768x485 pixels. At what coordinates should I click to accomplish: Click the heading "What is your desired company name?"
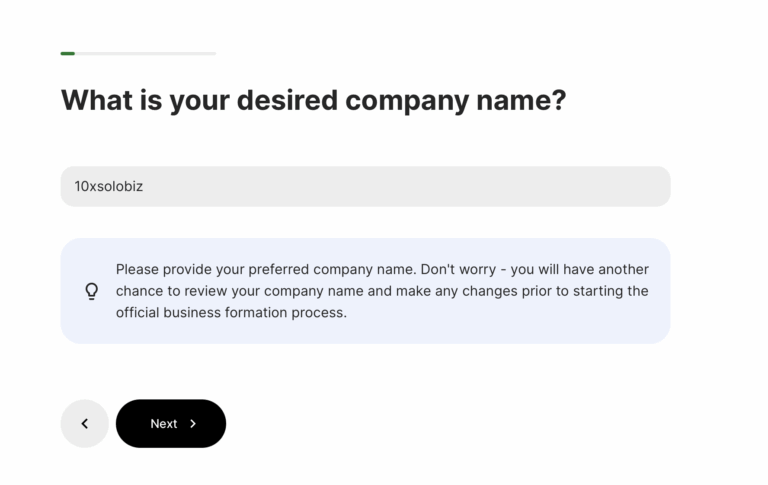pos(313,100)
